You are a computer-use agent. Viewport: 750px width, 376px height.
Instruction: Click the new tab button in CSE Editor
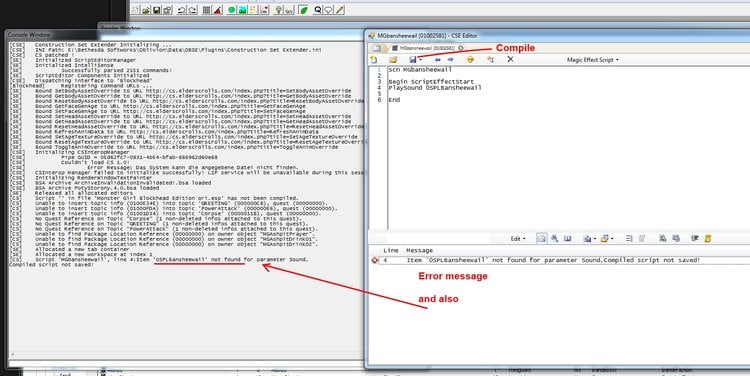[x=377, y=48]
